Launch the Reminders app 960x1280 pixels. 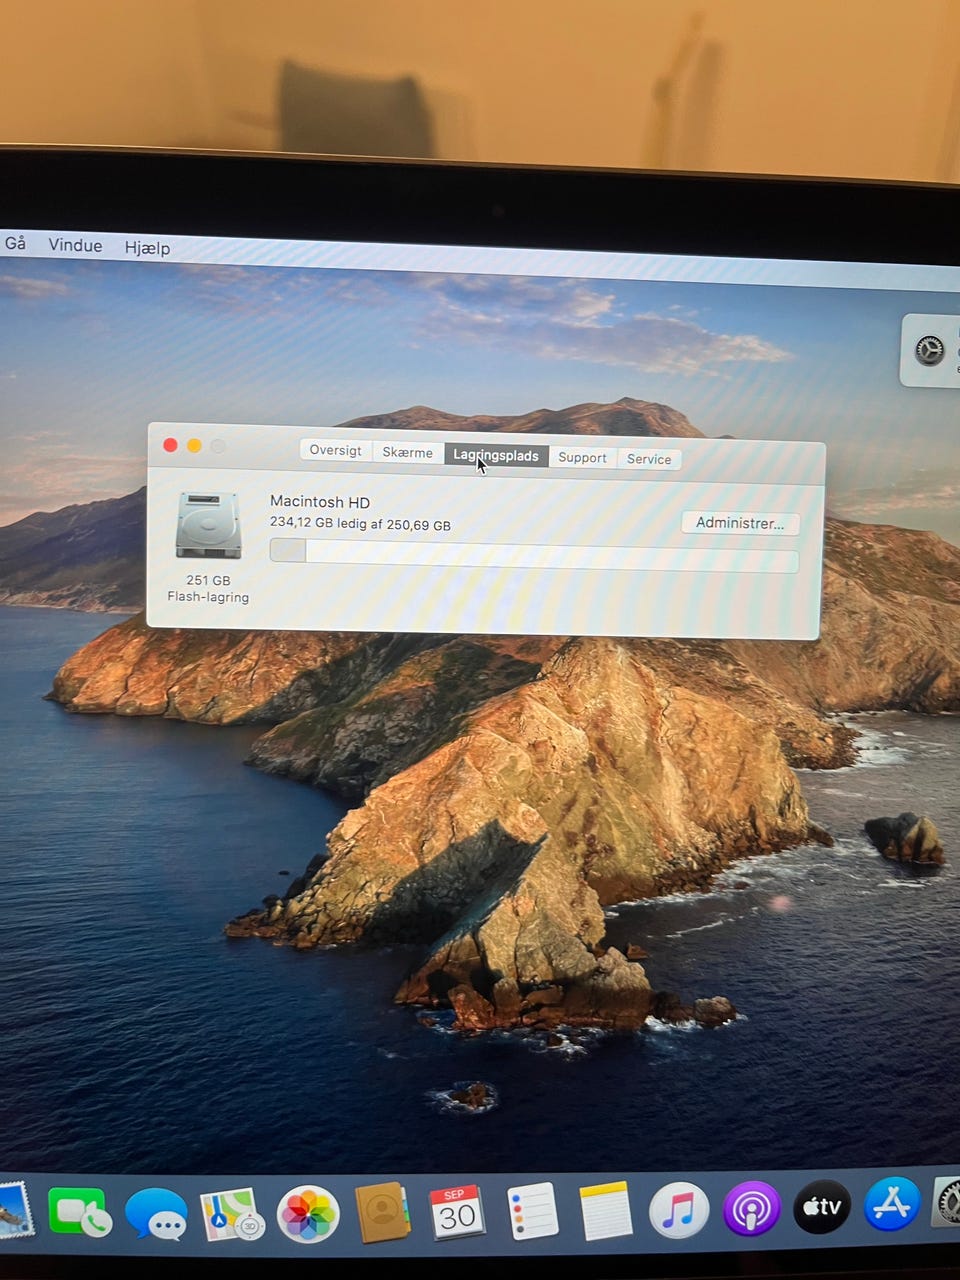pyautogui.click(x=531, y=1211)
